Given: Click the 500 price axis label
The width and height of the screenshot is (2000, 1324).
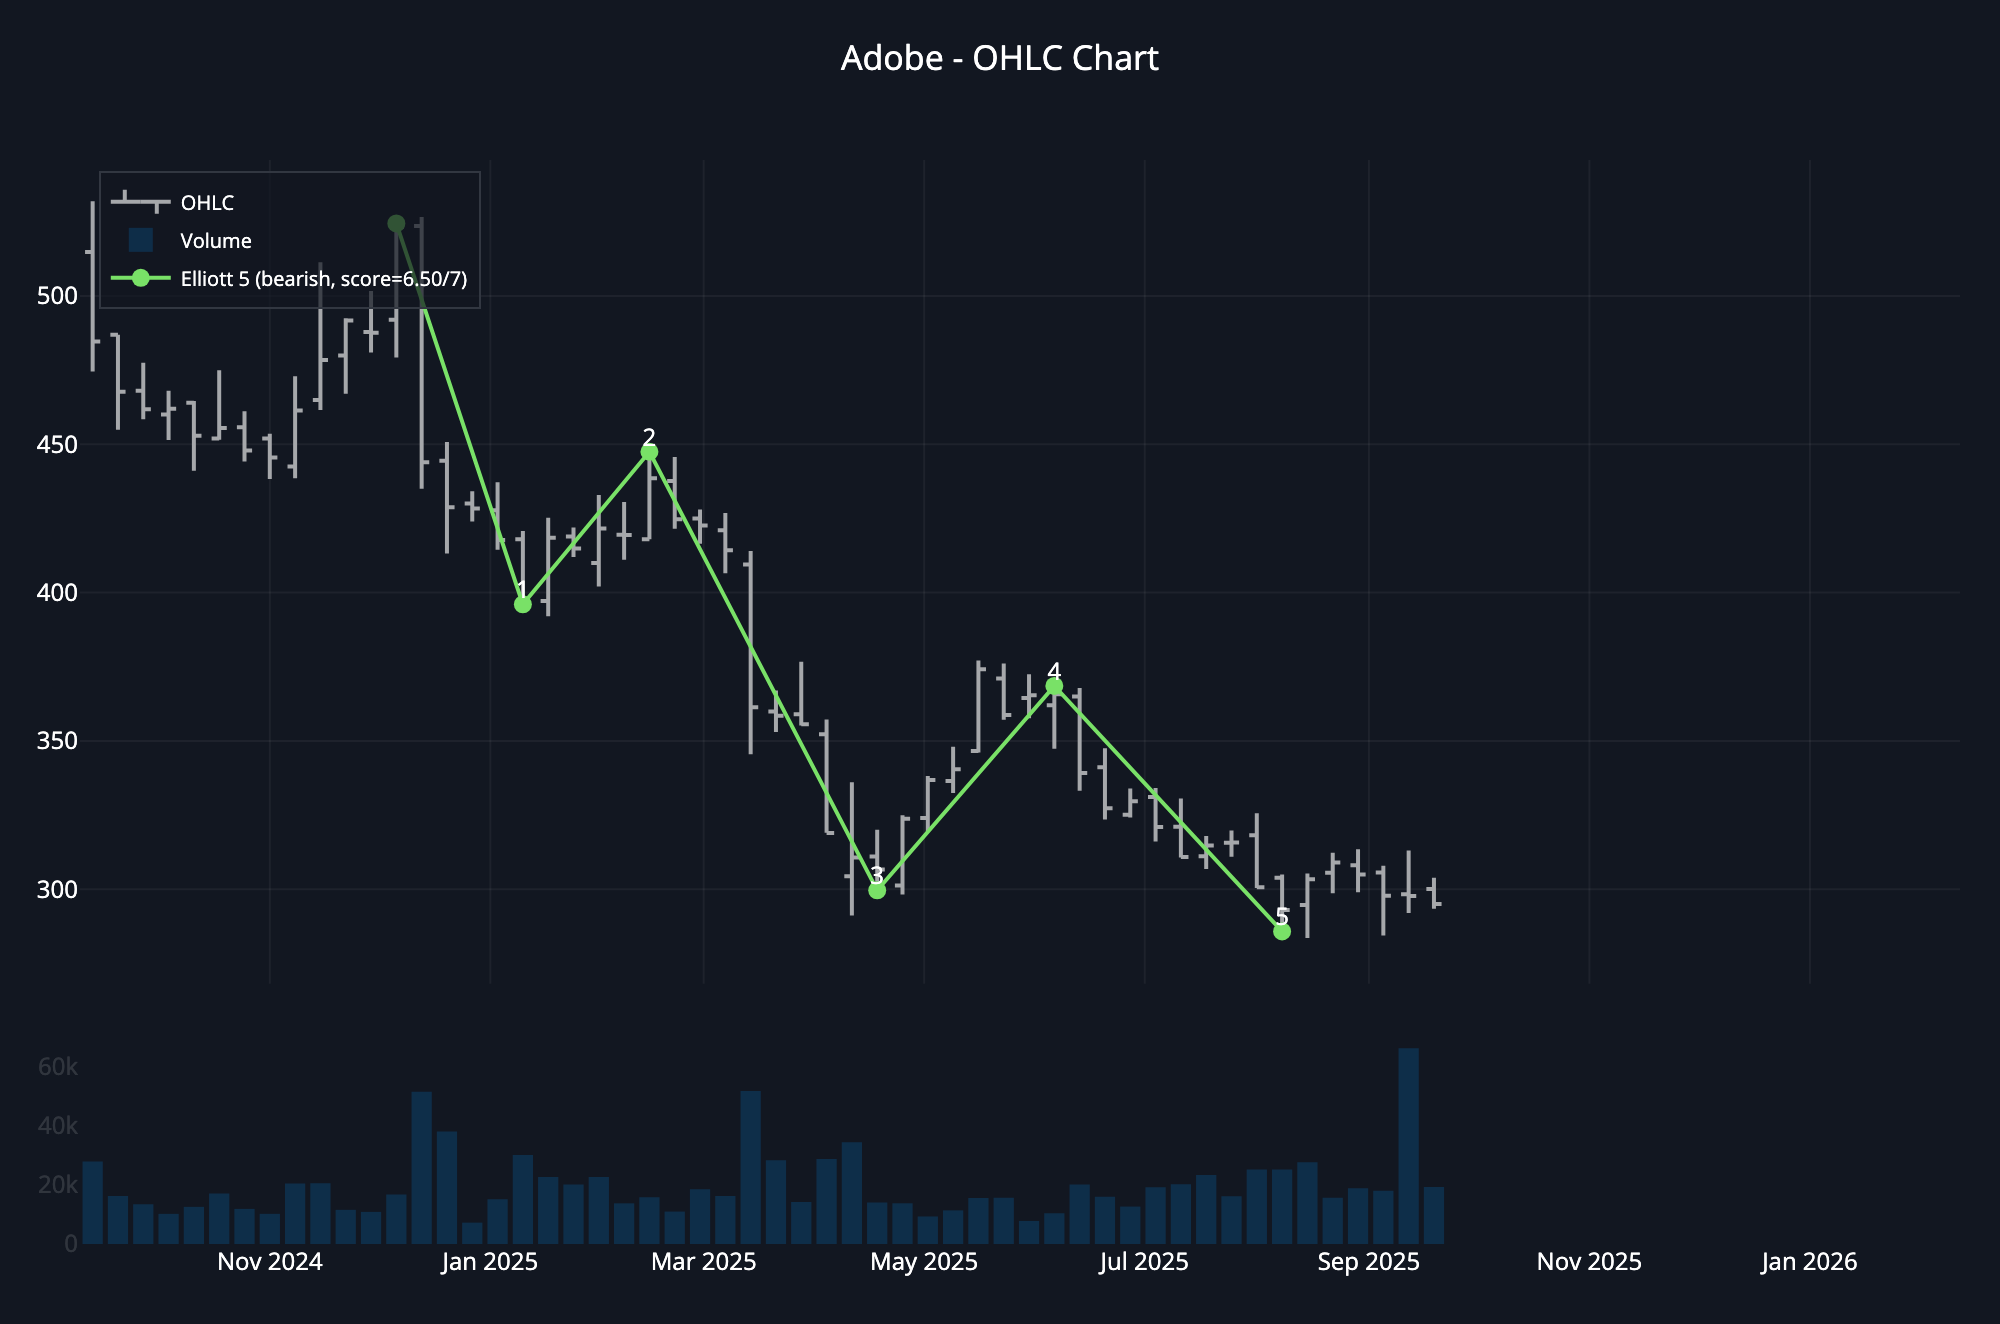Looking at the screenshot, I should point(57,296).
